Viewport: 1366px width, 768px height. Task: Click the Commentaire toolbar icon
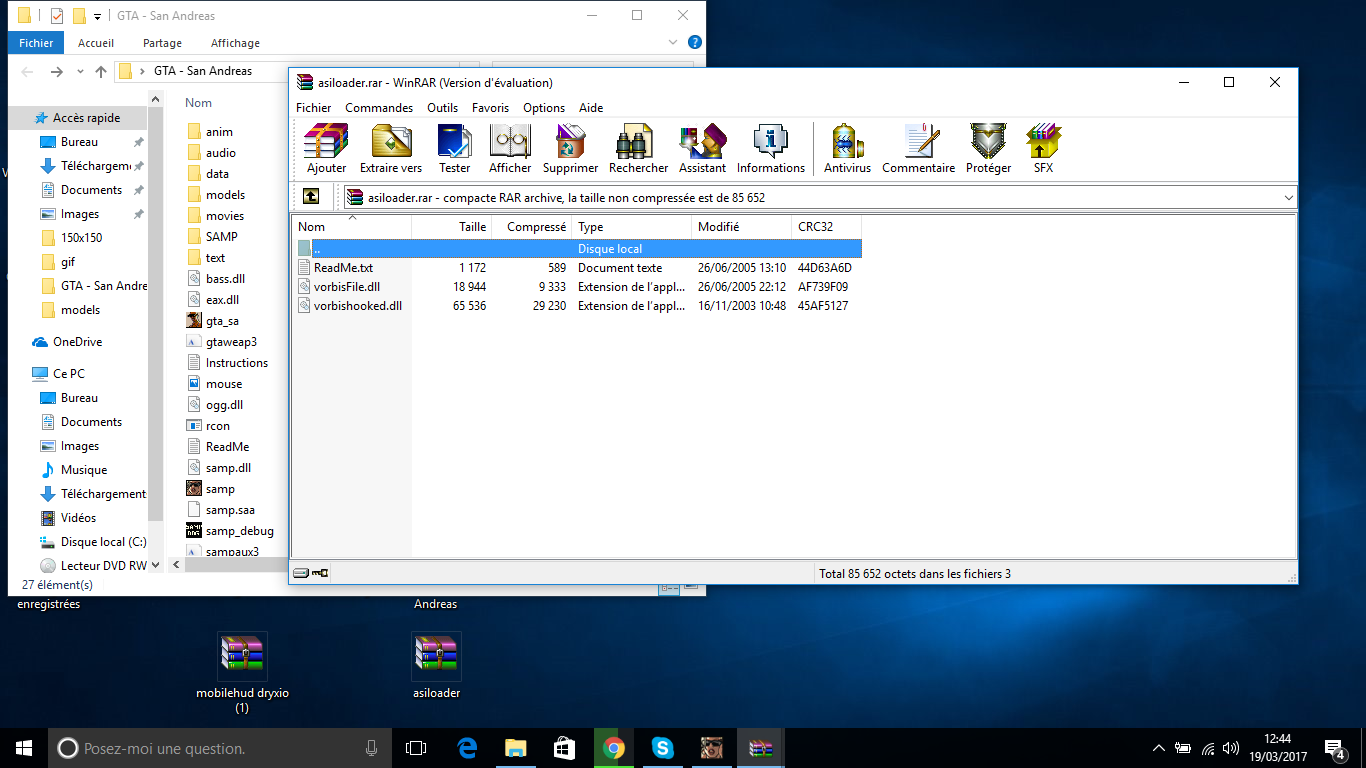pyautogui.click(x=918, y=149)
